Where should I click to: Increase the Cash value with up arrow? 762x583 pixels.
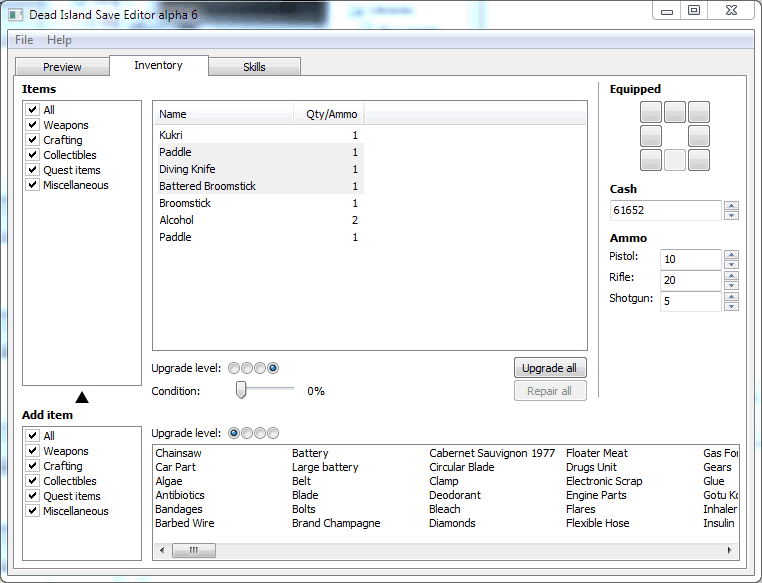coord(731,206)
